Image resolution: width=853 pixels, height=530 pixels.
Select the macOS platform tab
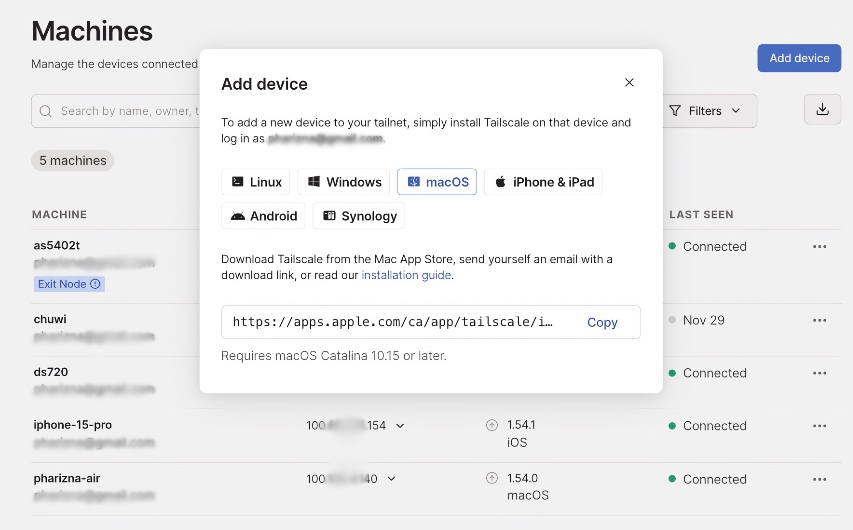click(x=437, y=182)
